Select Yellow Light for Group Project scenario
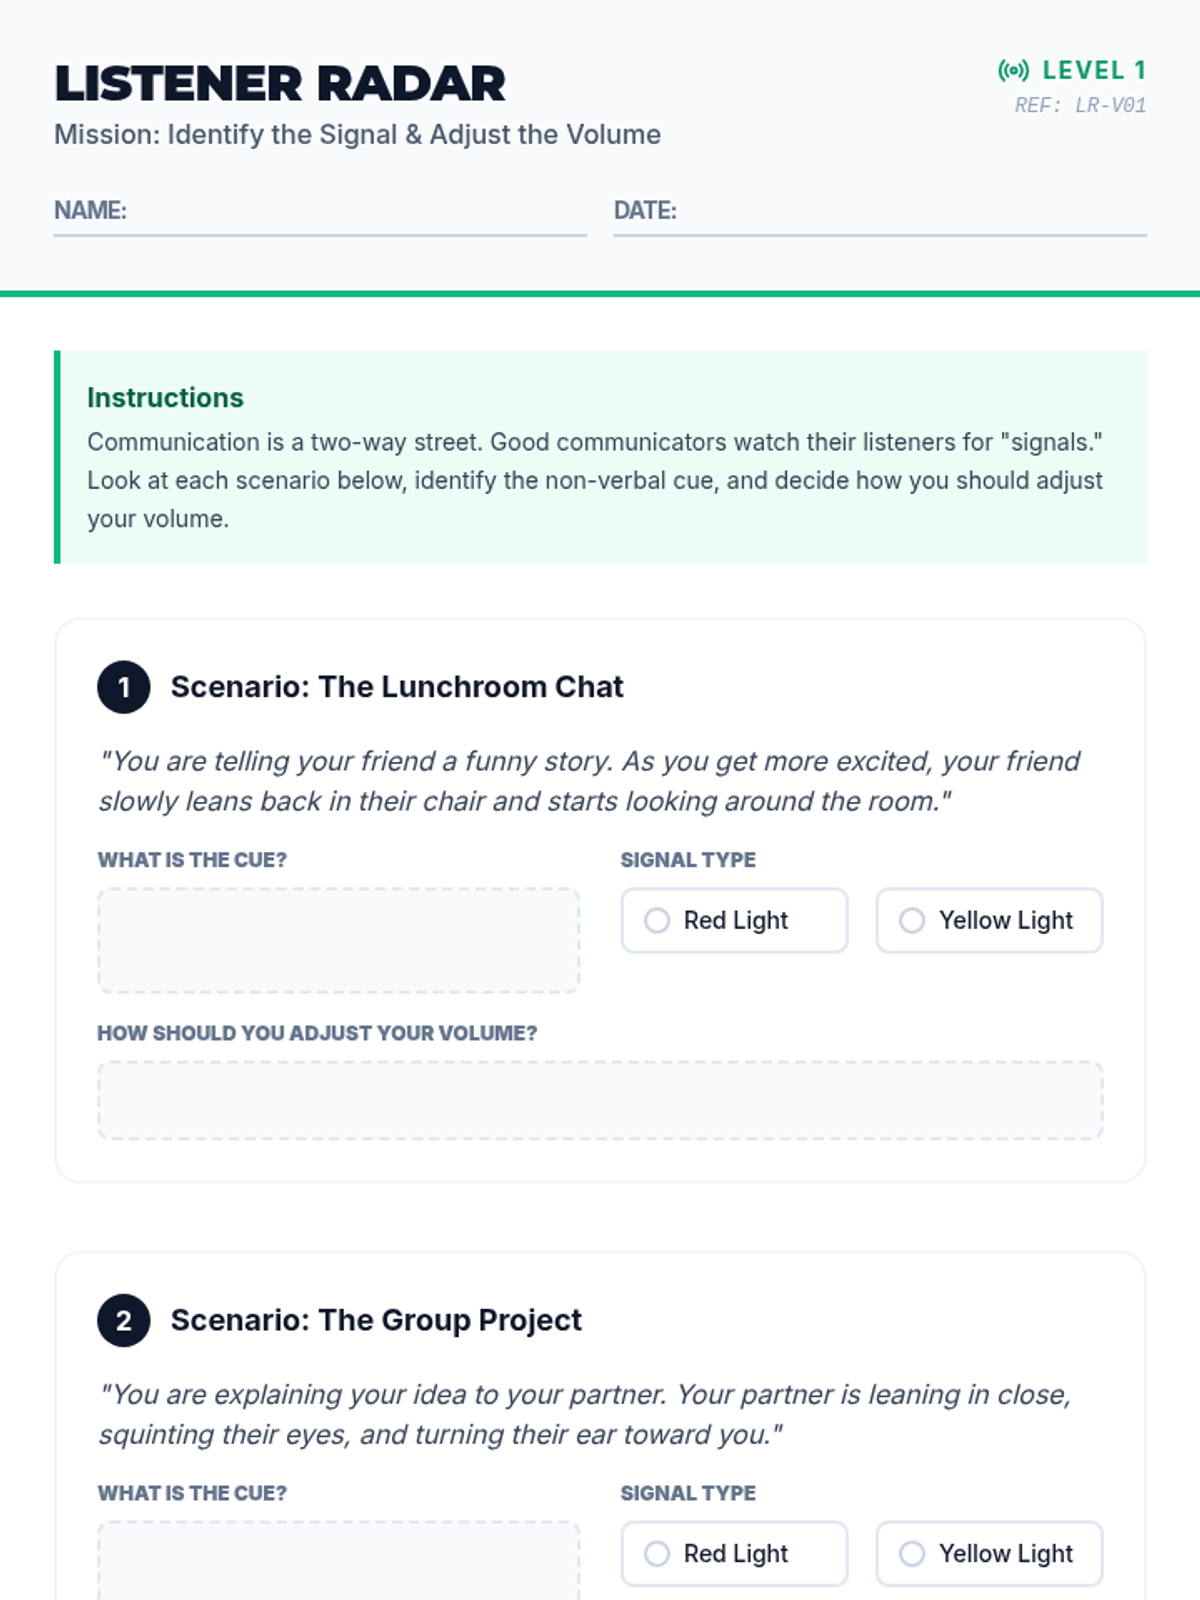The height and width of the screenshot is (1600, 1200). pyautogui.click(x=989, y=1553)
